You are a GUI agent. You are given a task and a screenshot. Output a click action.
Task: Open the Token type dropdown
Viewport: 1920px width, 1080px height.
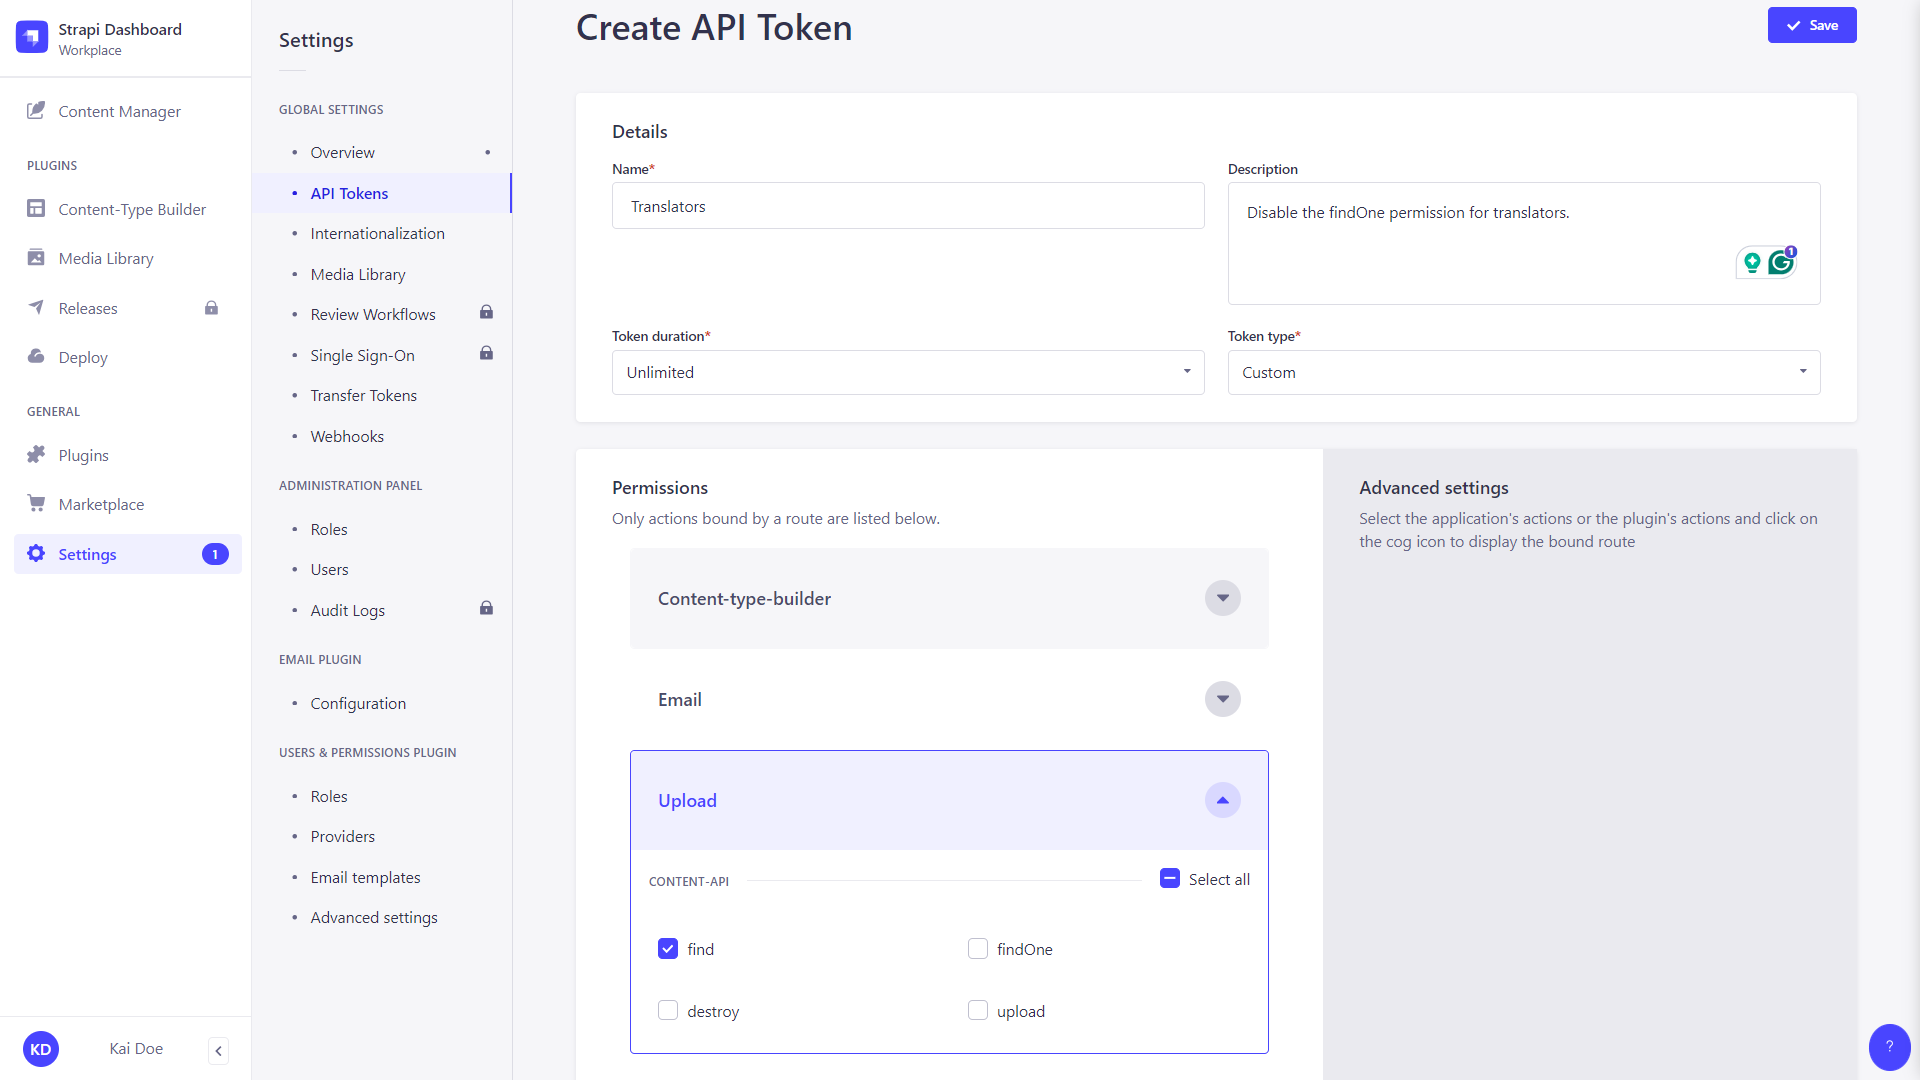coord(1803,372)
